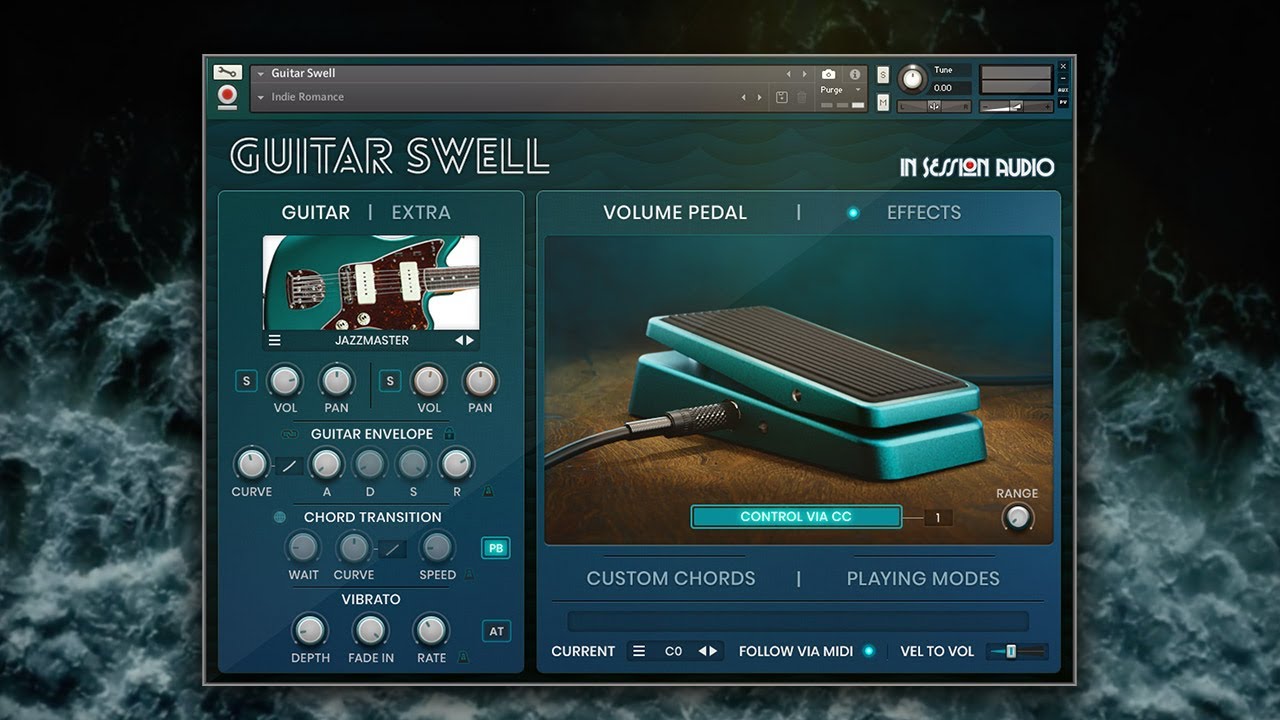Minimize instrument view with minus button

click(1063, 78)
